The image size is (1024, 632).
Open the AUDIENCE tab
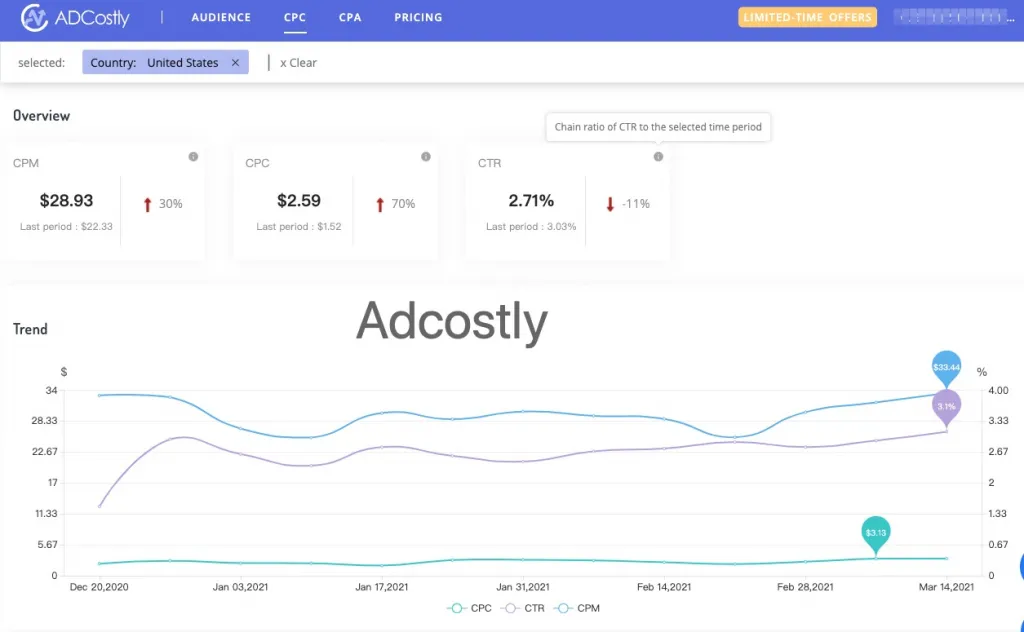point(221,17)
